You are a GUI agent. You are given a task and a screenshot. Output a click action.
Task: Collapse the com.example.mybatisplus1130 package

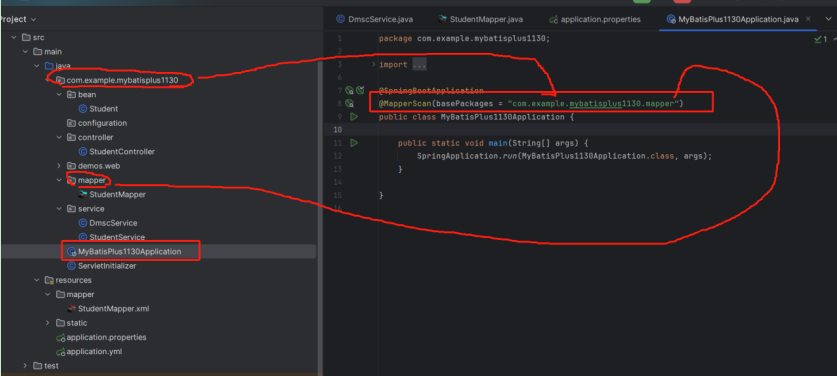(x=49, y=80)
